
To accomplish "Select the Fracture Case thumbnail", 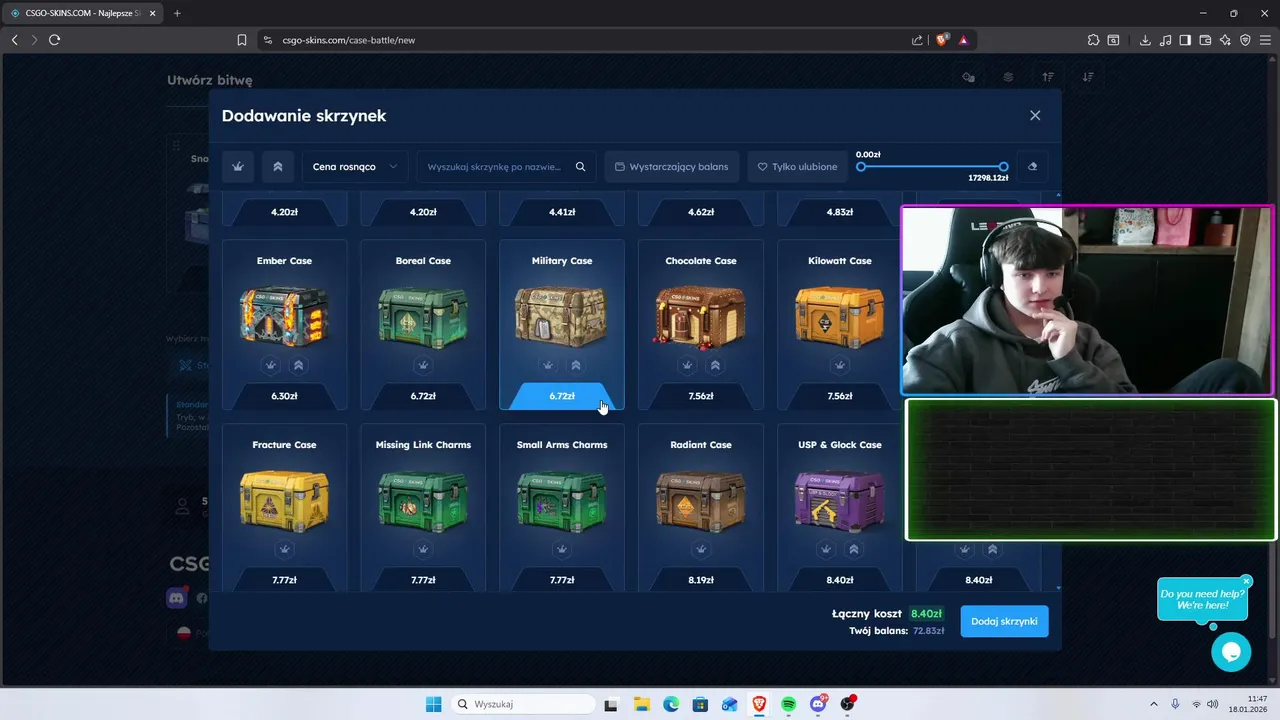I will [284, 500].
